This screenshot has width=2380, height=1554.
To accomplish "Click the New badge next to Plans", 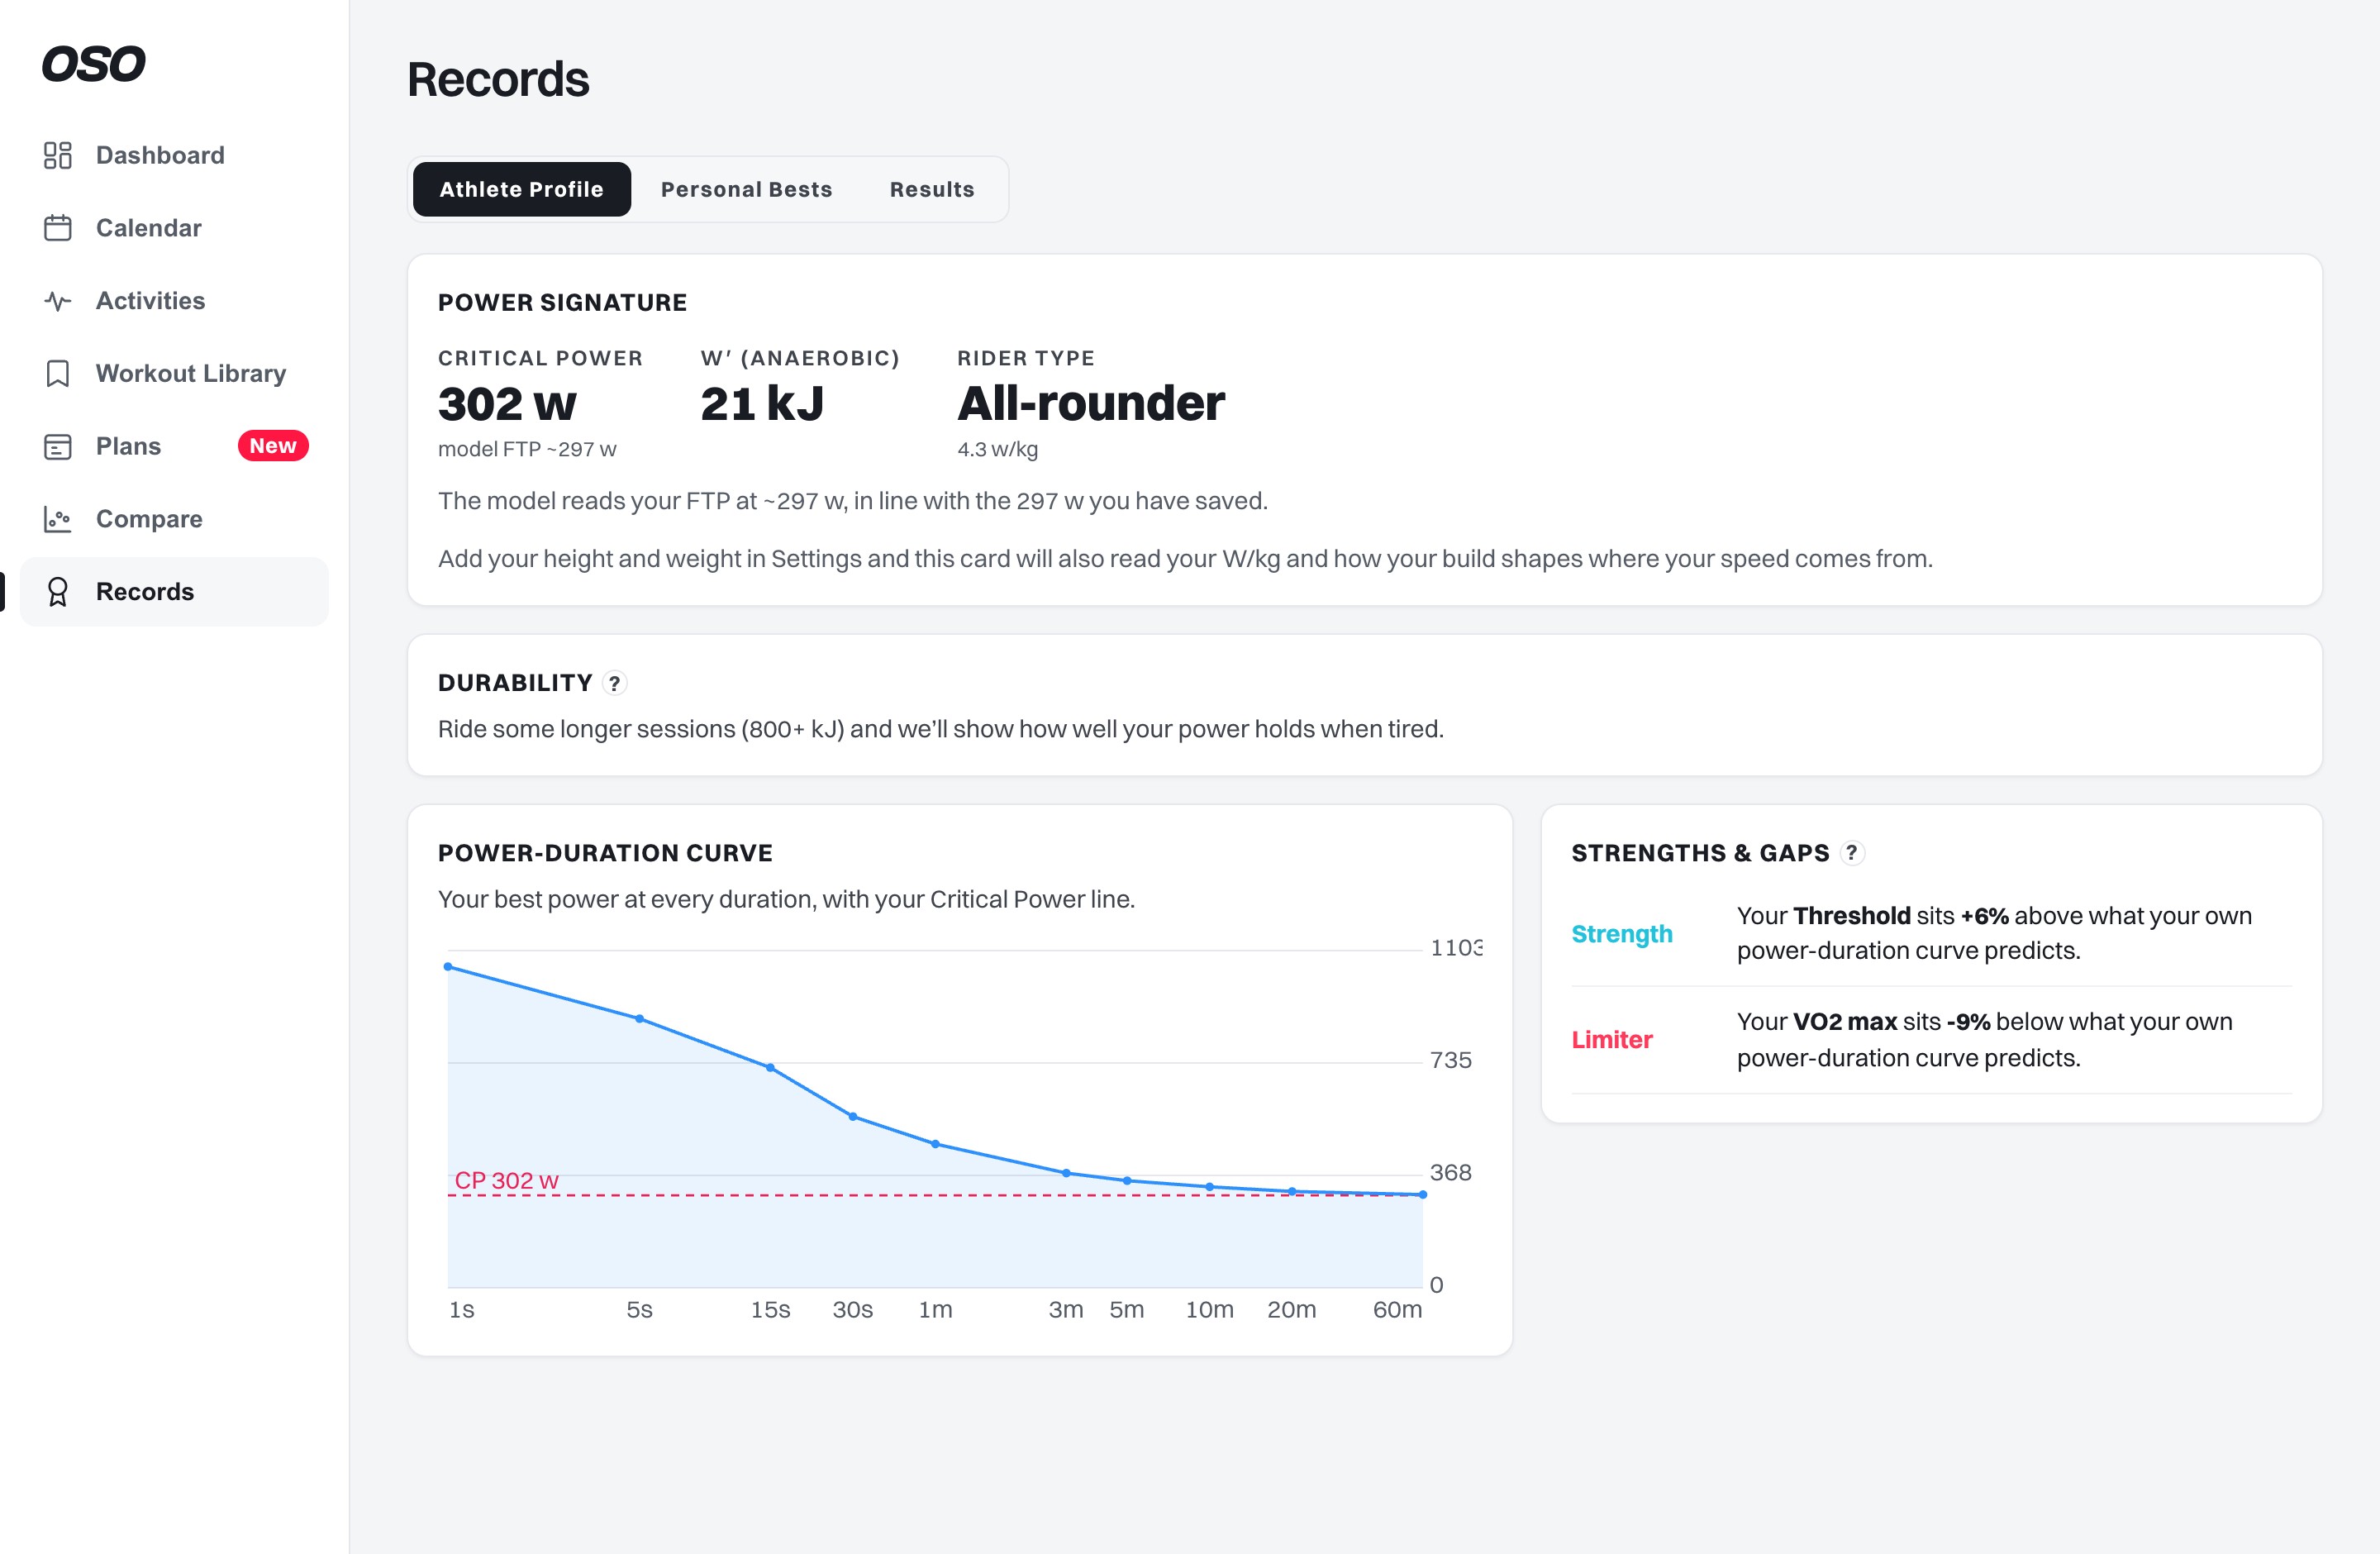I will click(273, 446).
